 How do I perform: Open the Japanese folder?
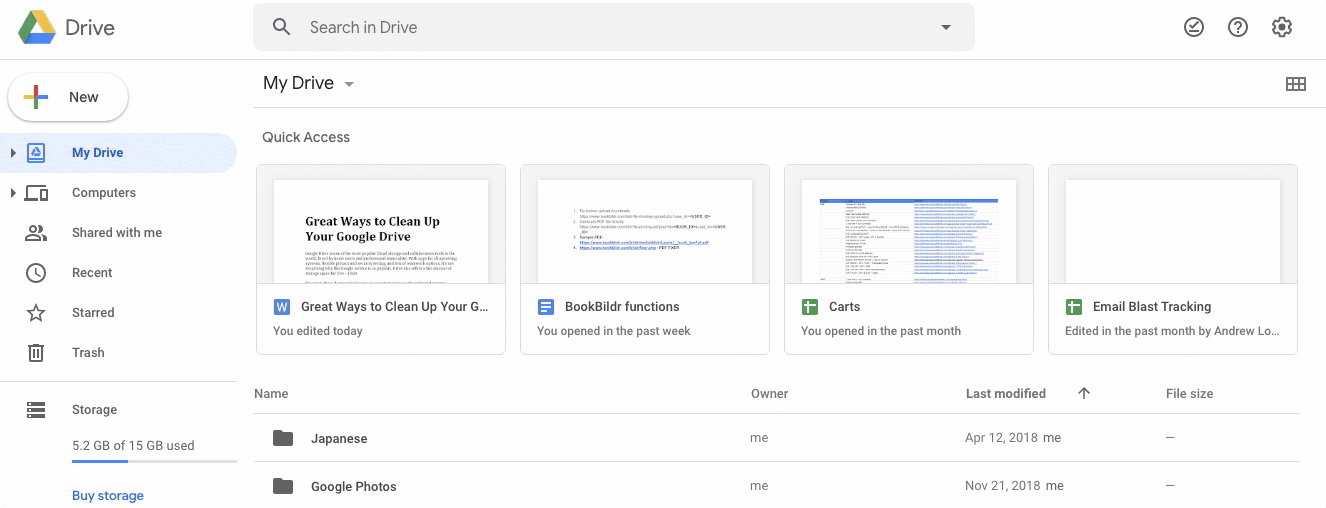[338, 438]
